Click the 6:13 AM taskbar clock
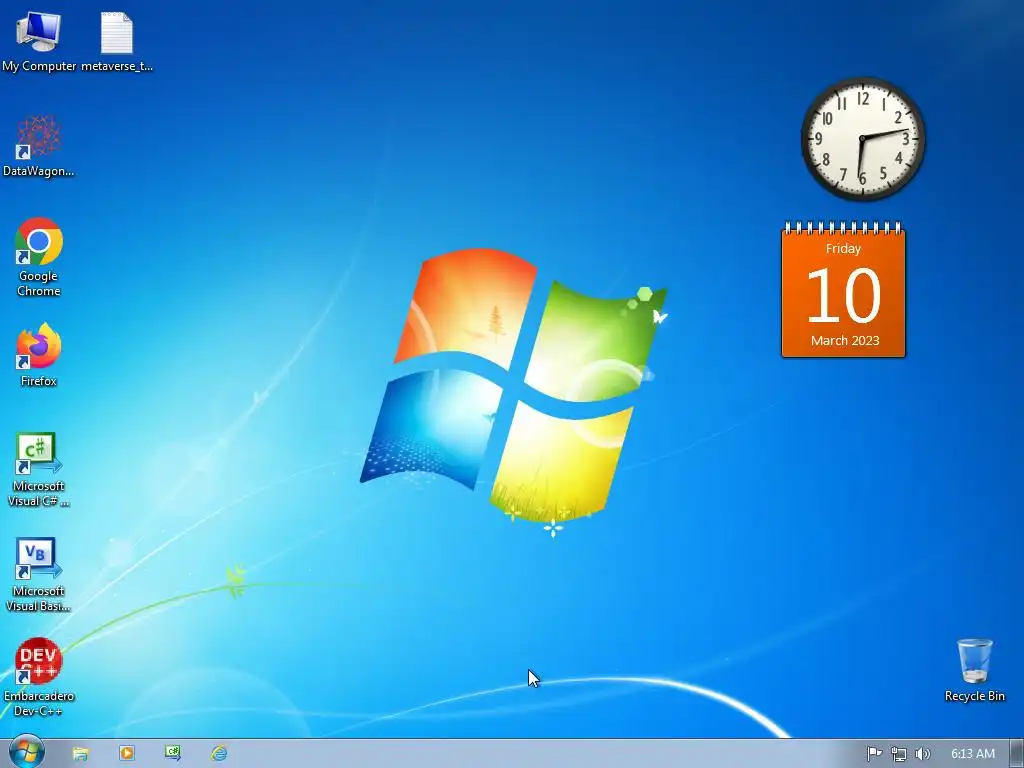Image resolution: width=1024 pixels, height=768 pixels. 972,754
